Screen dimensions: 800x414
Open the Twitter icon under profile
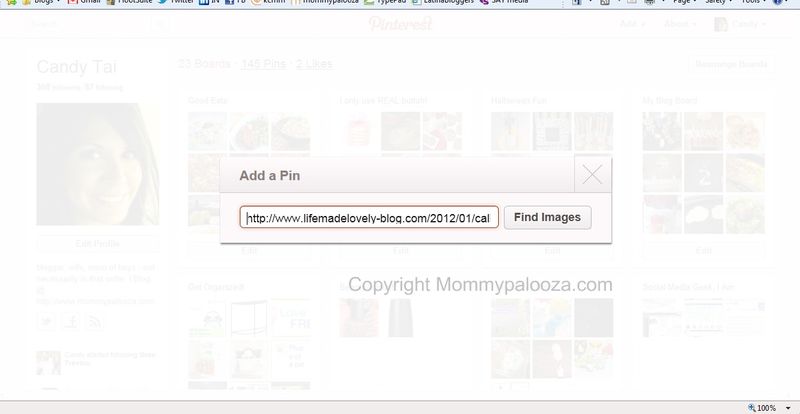click(x=46, y=321)
